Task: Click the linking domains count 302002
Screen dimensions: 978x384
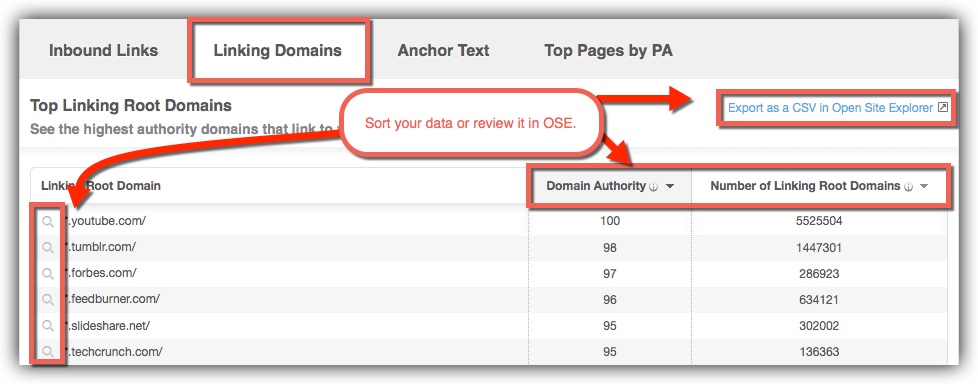Action: (819, 326)
